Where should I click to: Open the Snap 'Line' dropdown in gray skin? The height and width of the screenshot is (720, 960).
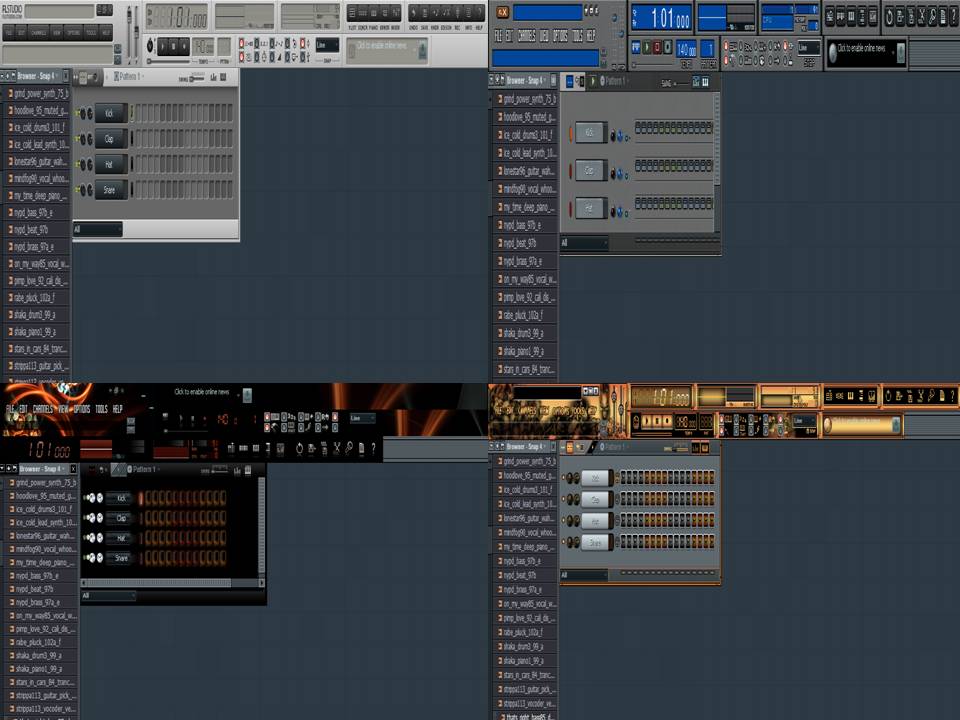(x=326, y=45)
